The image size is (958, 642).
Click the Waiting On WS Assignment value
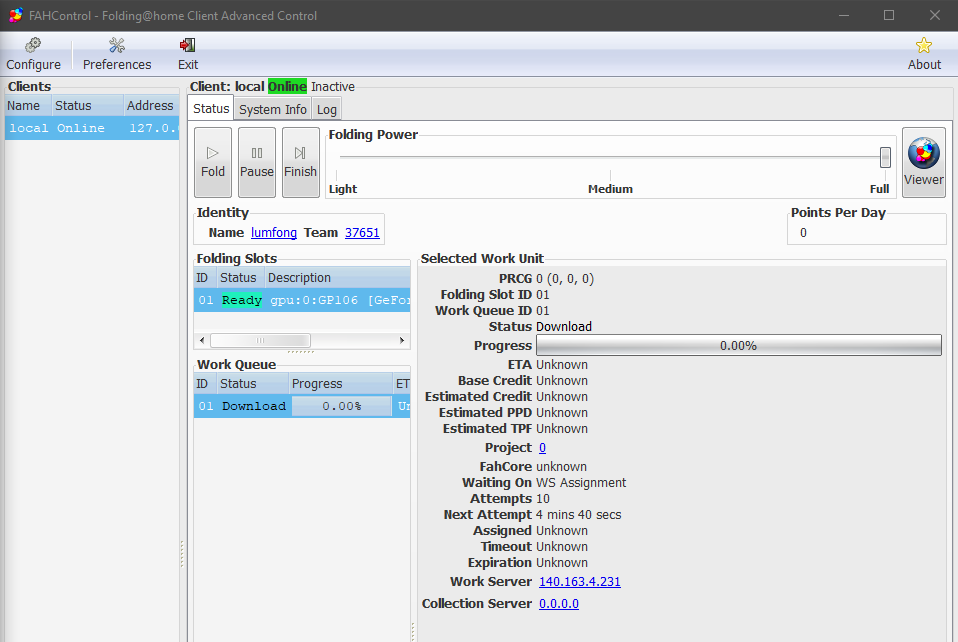tap(581, 483)
